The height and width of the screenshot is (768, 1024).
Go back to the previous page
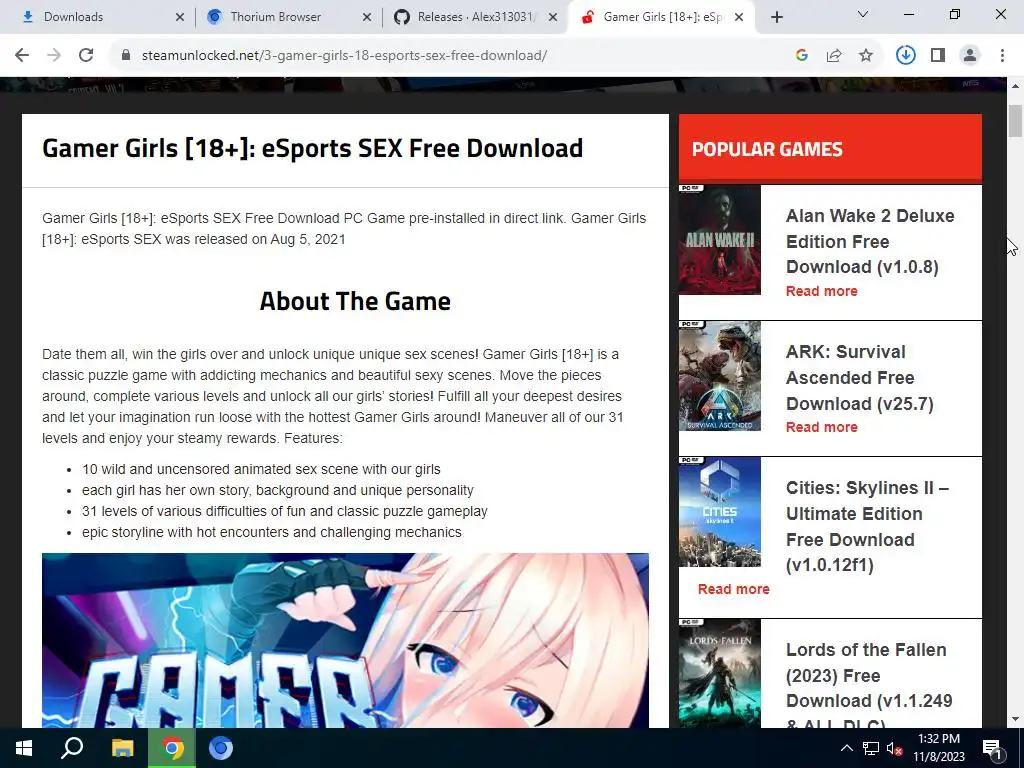click(22, 56)
